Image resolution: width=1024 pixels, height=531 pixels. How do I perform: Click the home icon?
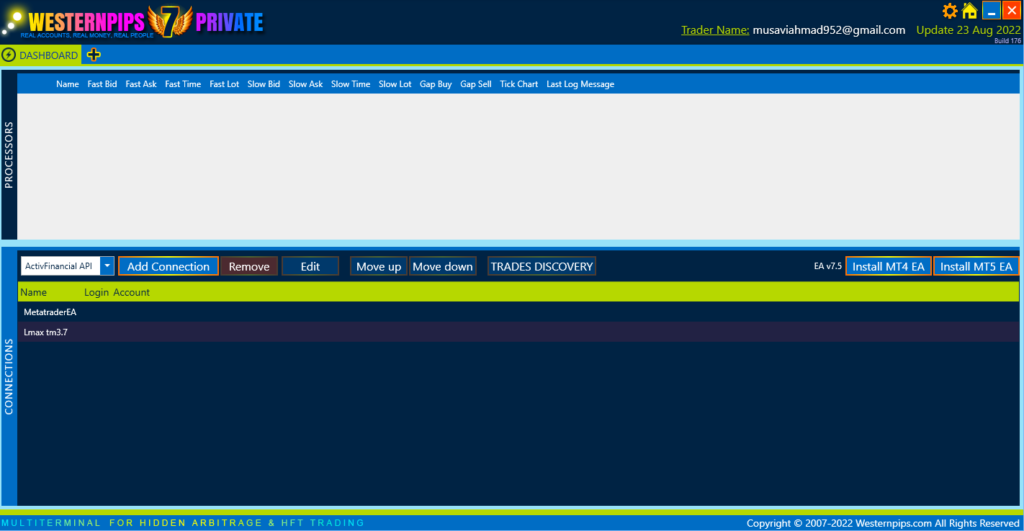click(x=970, y=11)
